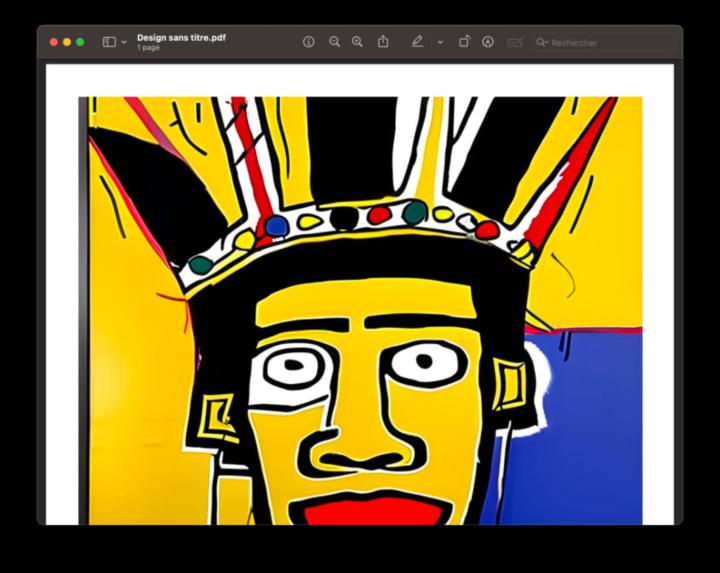
Task: Select the highlight pen tool
Action: 417,42
